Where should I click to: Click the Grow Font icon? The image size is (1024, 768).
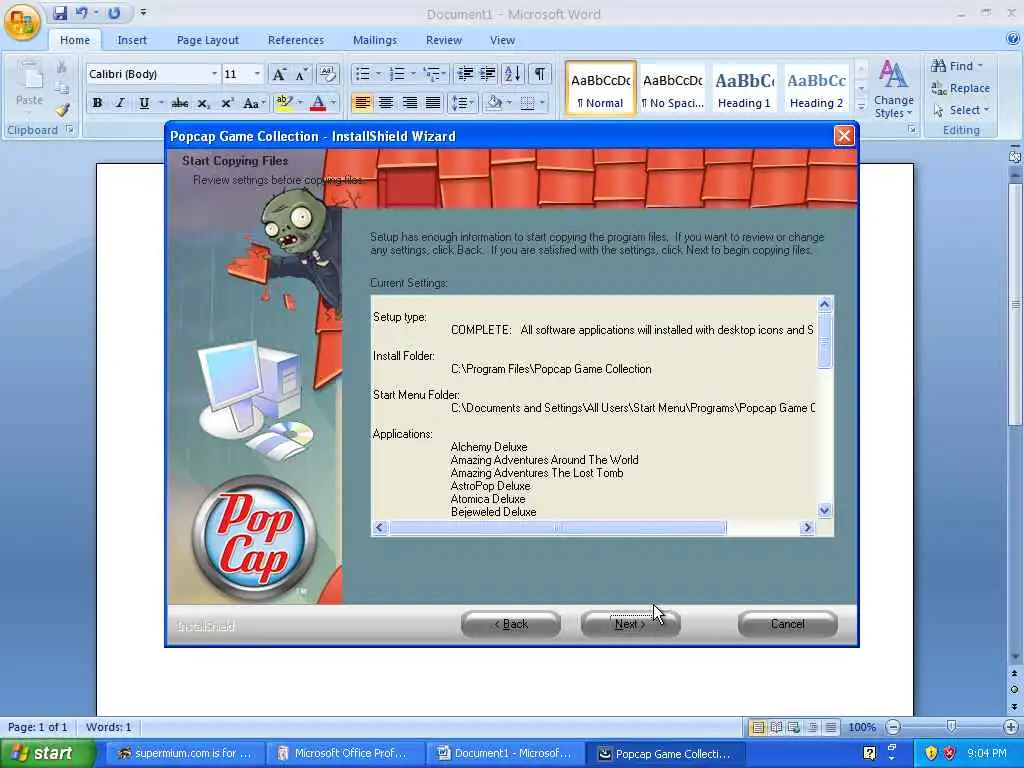(x=279, y=74)
